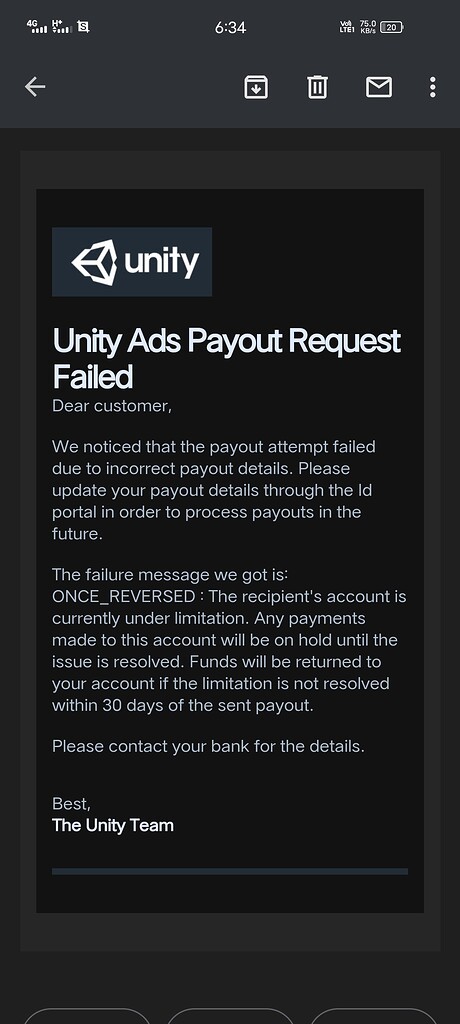
Task: Tap the leftmost rounded button at the bottom
Action: coord(88,1016)
